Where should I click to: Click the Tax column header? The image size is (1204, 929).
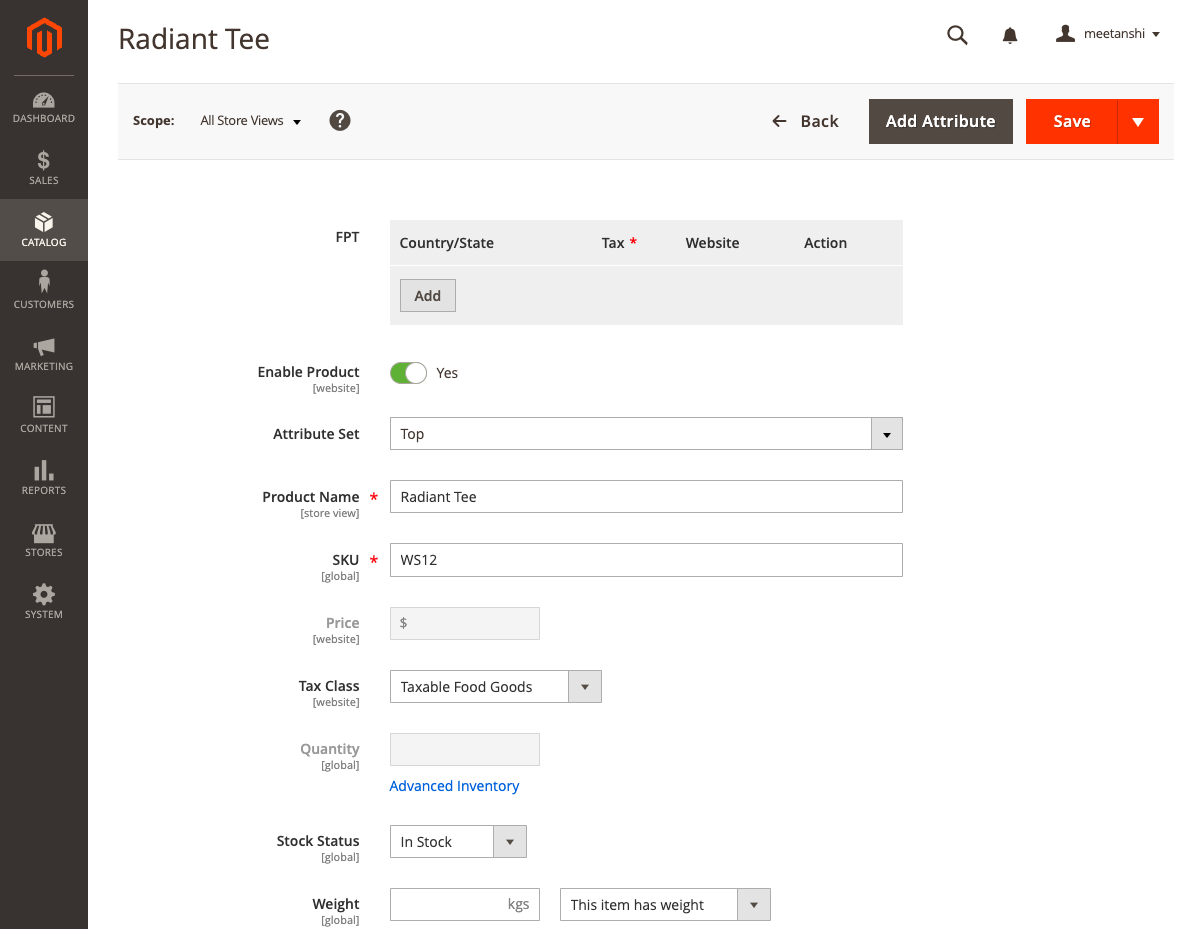[x=619, y=243]
